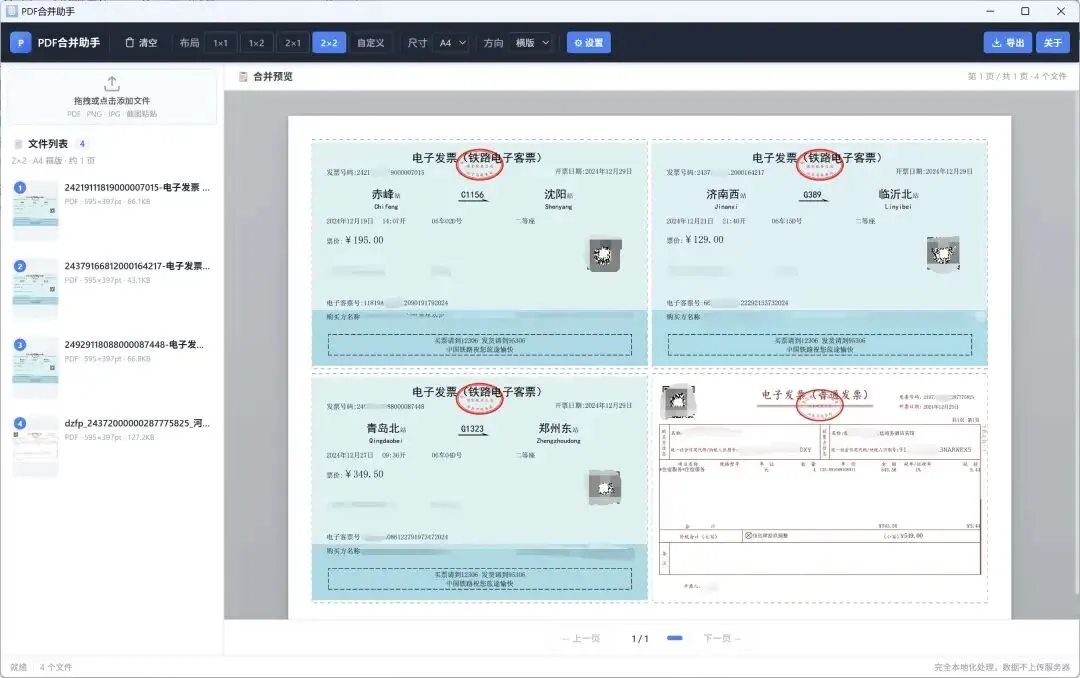Click the number 4 badge on fourth file
Screen dimensions: 1080x678
(20, 423)
